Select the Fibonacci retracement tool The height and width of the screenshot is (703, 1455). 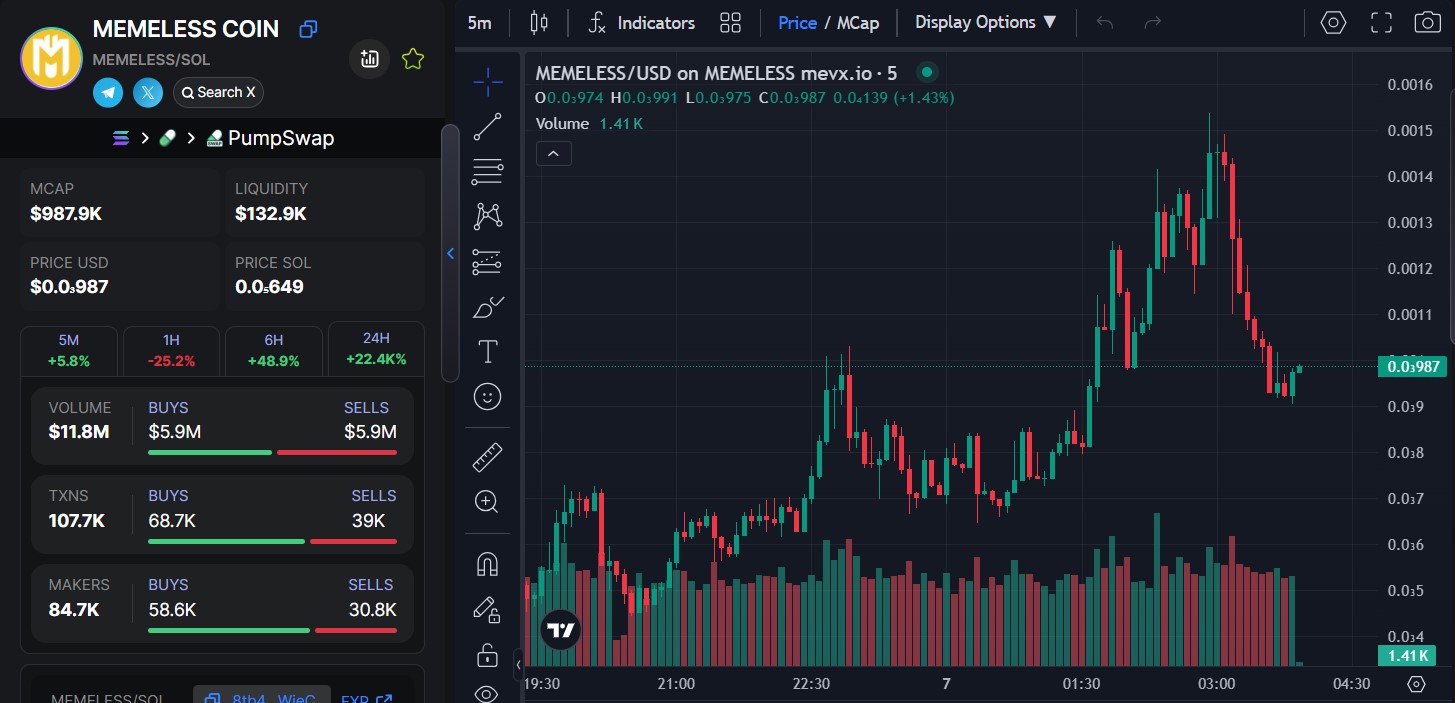coord(487,172)
